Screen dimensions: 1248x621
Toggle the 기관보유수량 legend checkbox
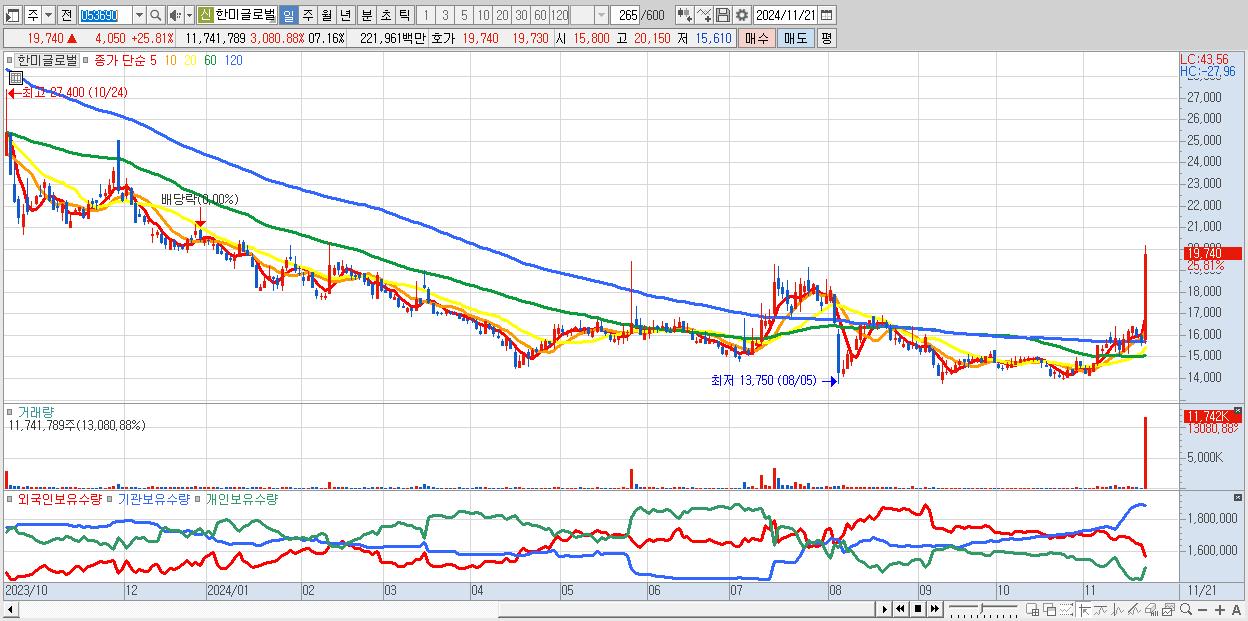tap(110, 498)
